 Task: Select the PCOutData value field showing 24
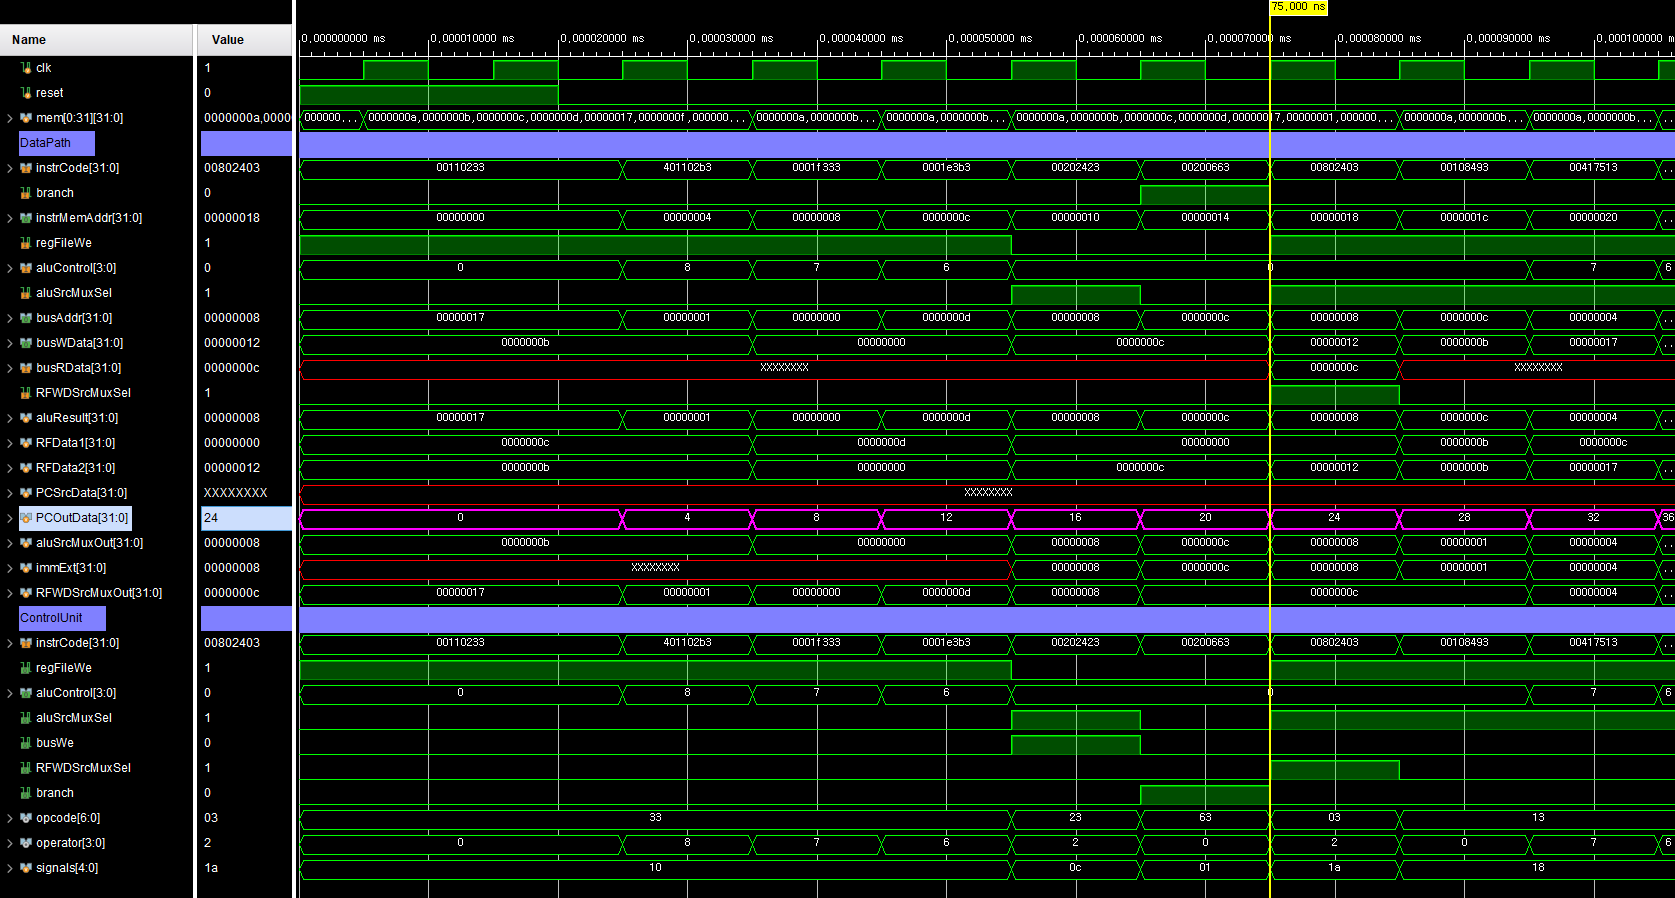pos(246,518)
